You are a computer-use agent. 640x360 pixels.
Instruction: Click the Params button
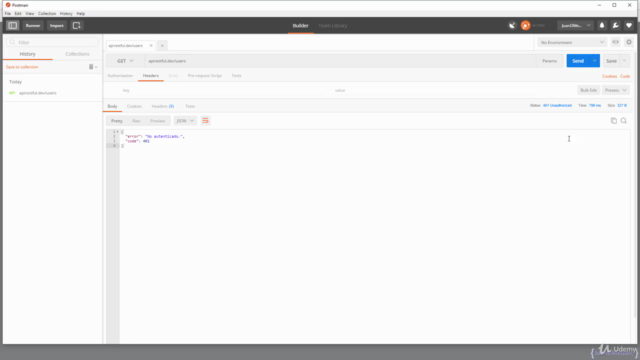(549, 61)
